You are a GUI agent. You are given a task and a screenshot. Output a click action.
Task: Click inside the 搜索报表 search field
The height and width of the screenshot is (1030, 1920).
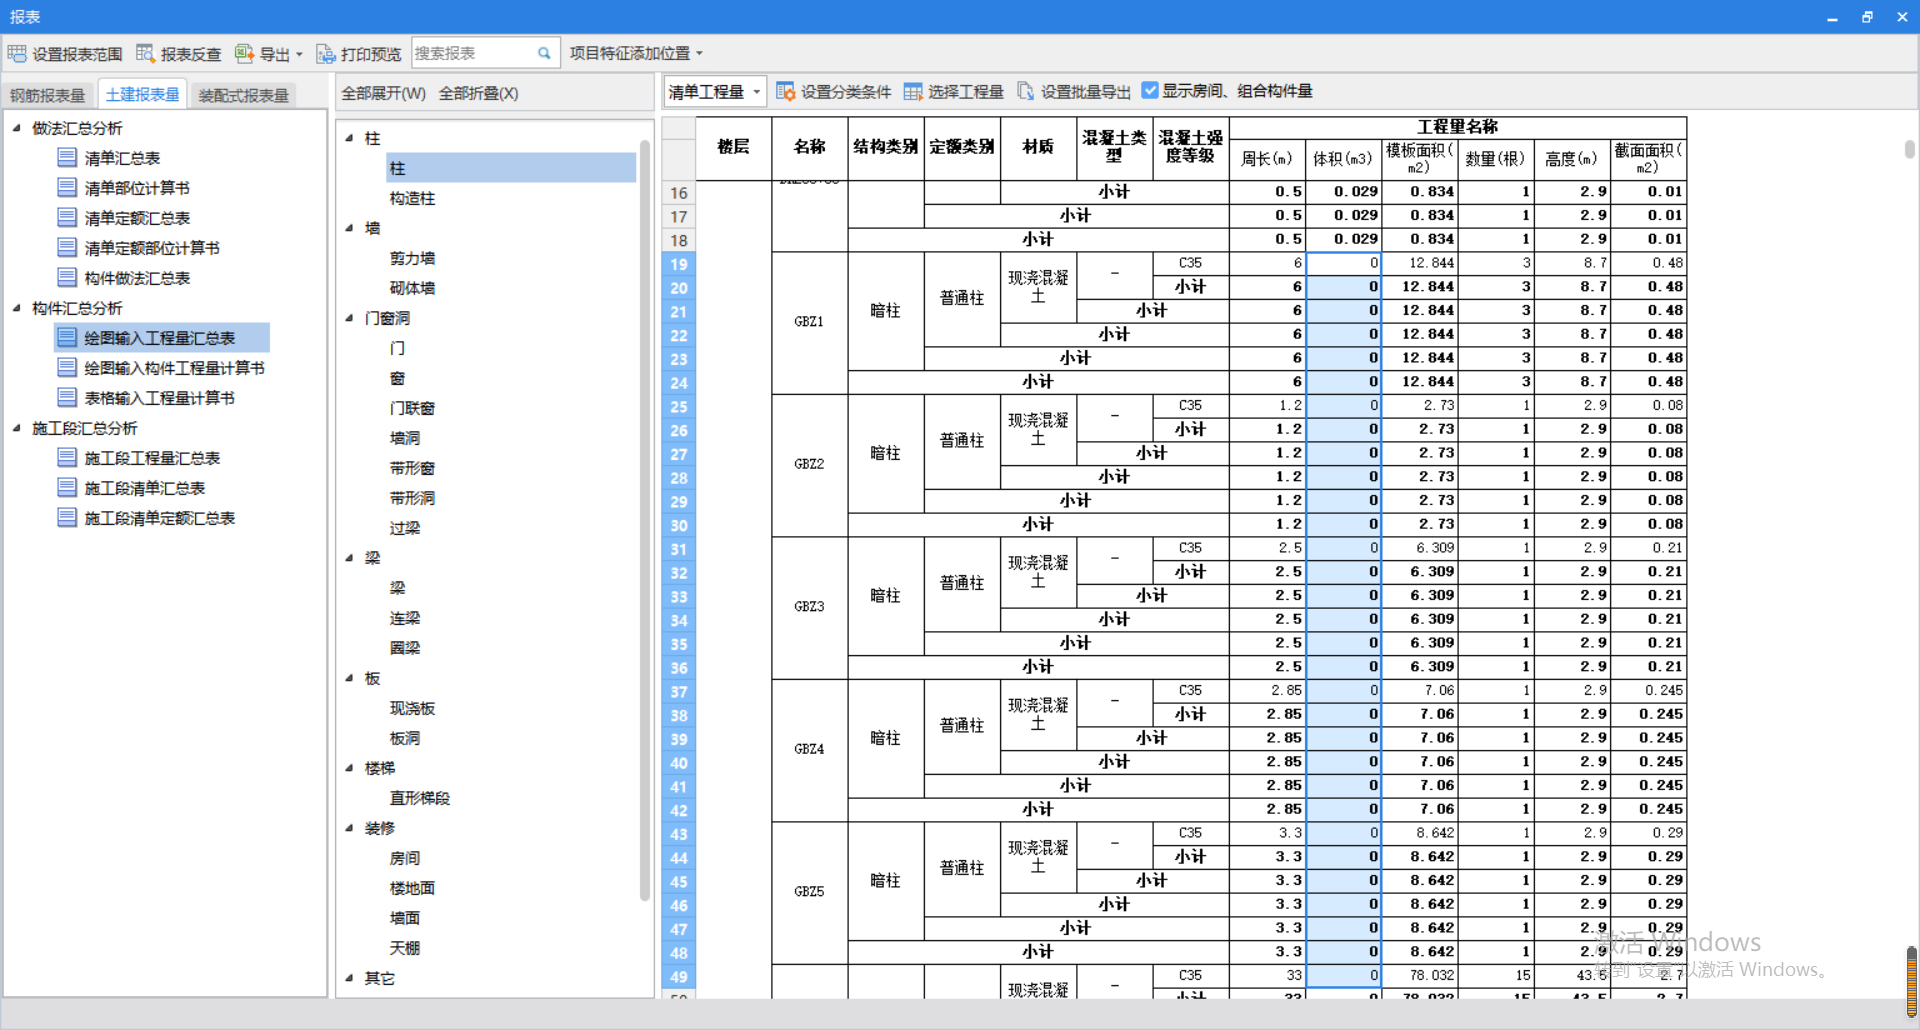474,53
